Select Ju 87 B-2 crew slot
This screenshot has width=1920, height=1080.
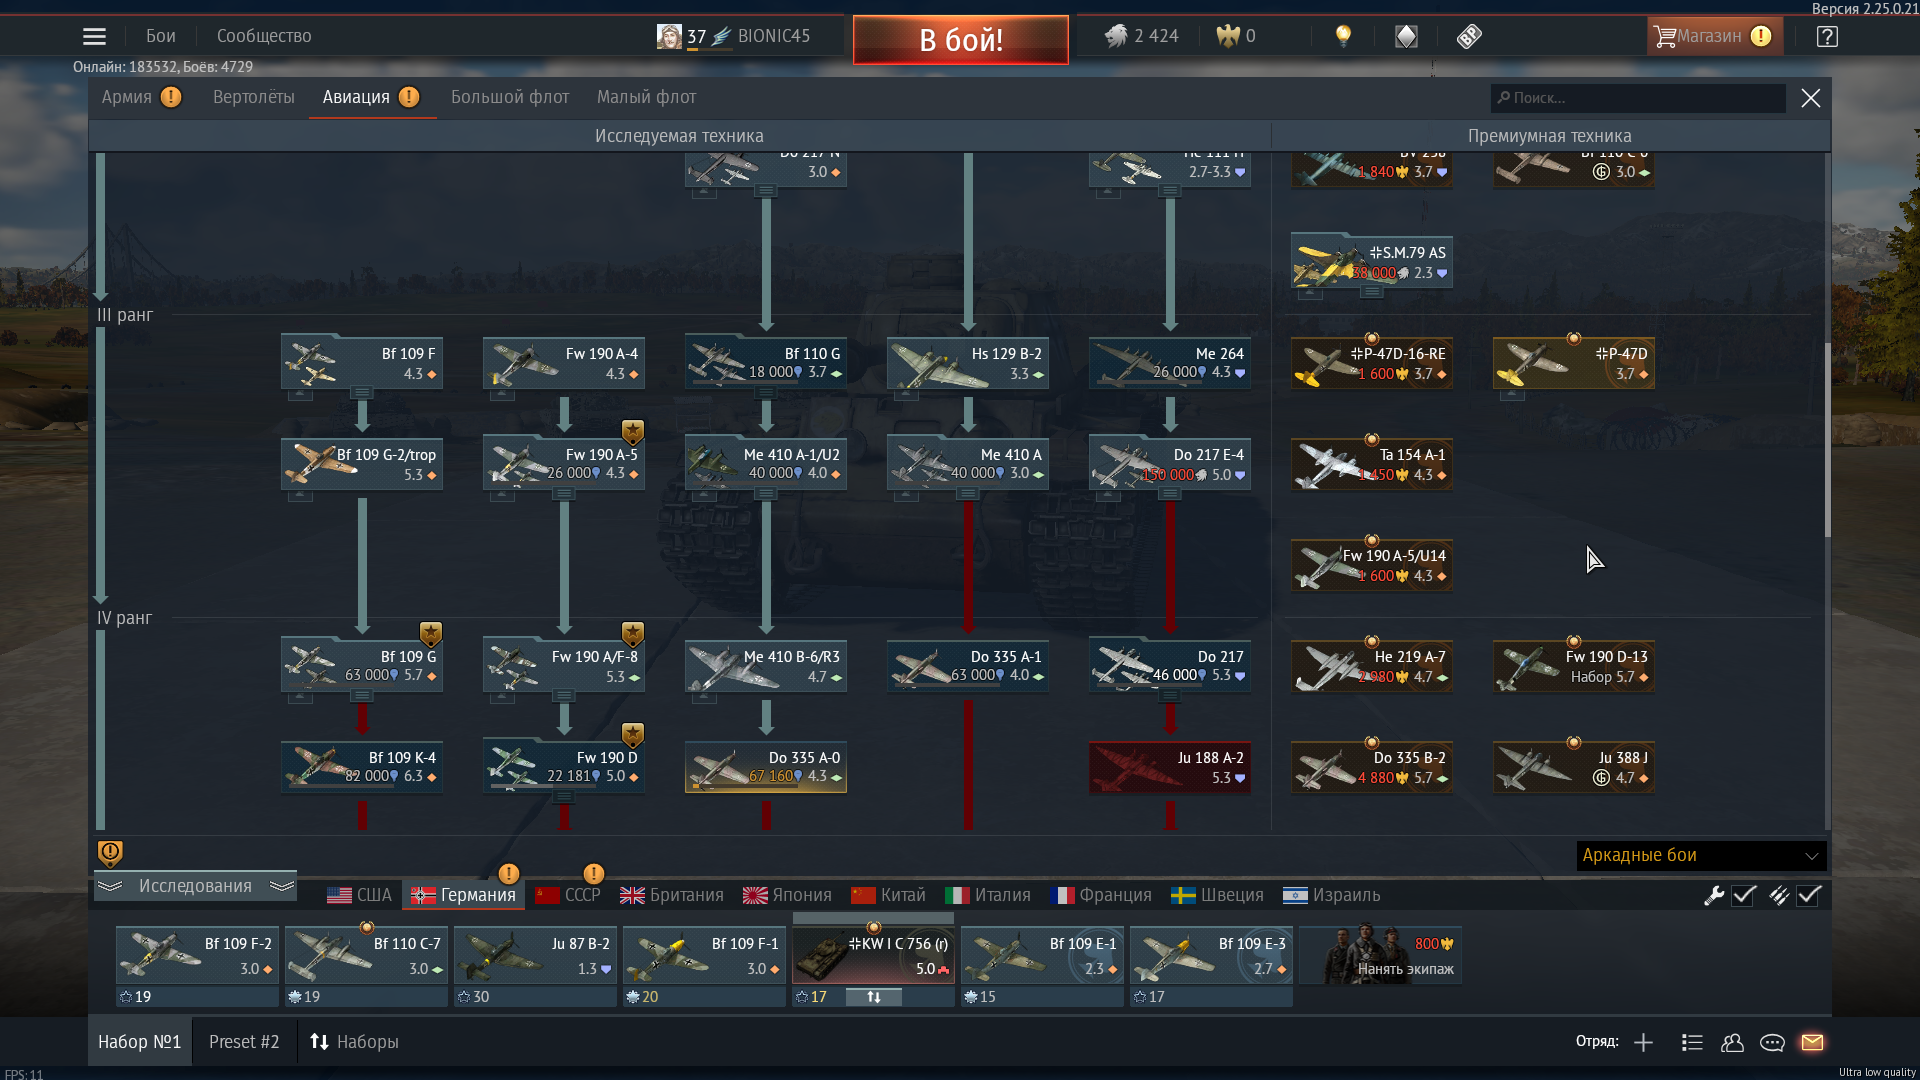click(x=535, y=956)
